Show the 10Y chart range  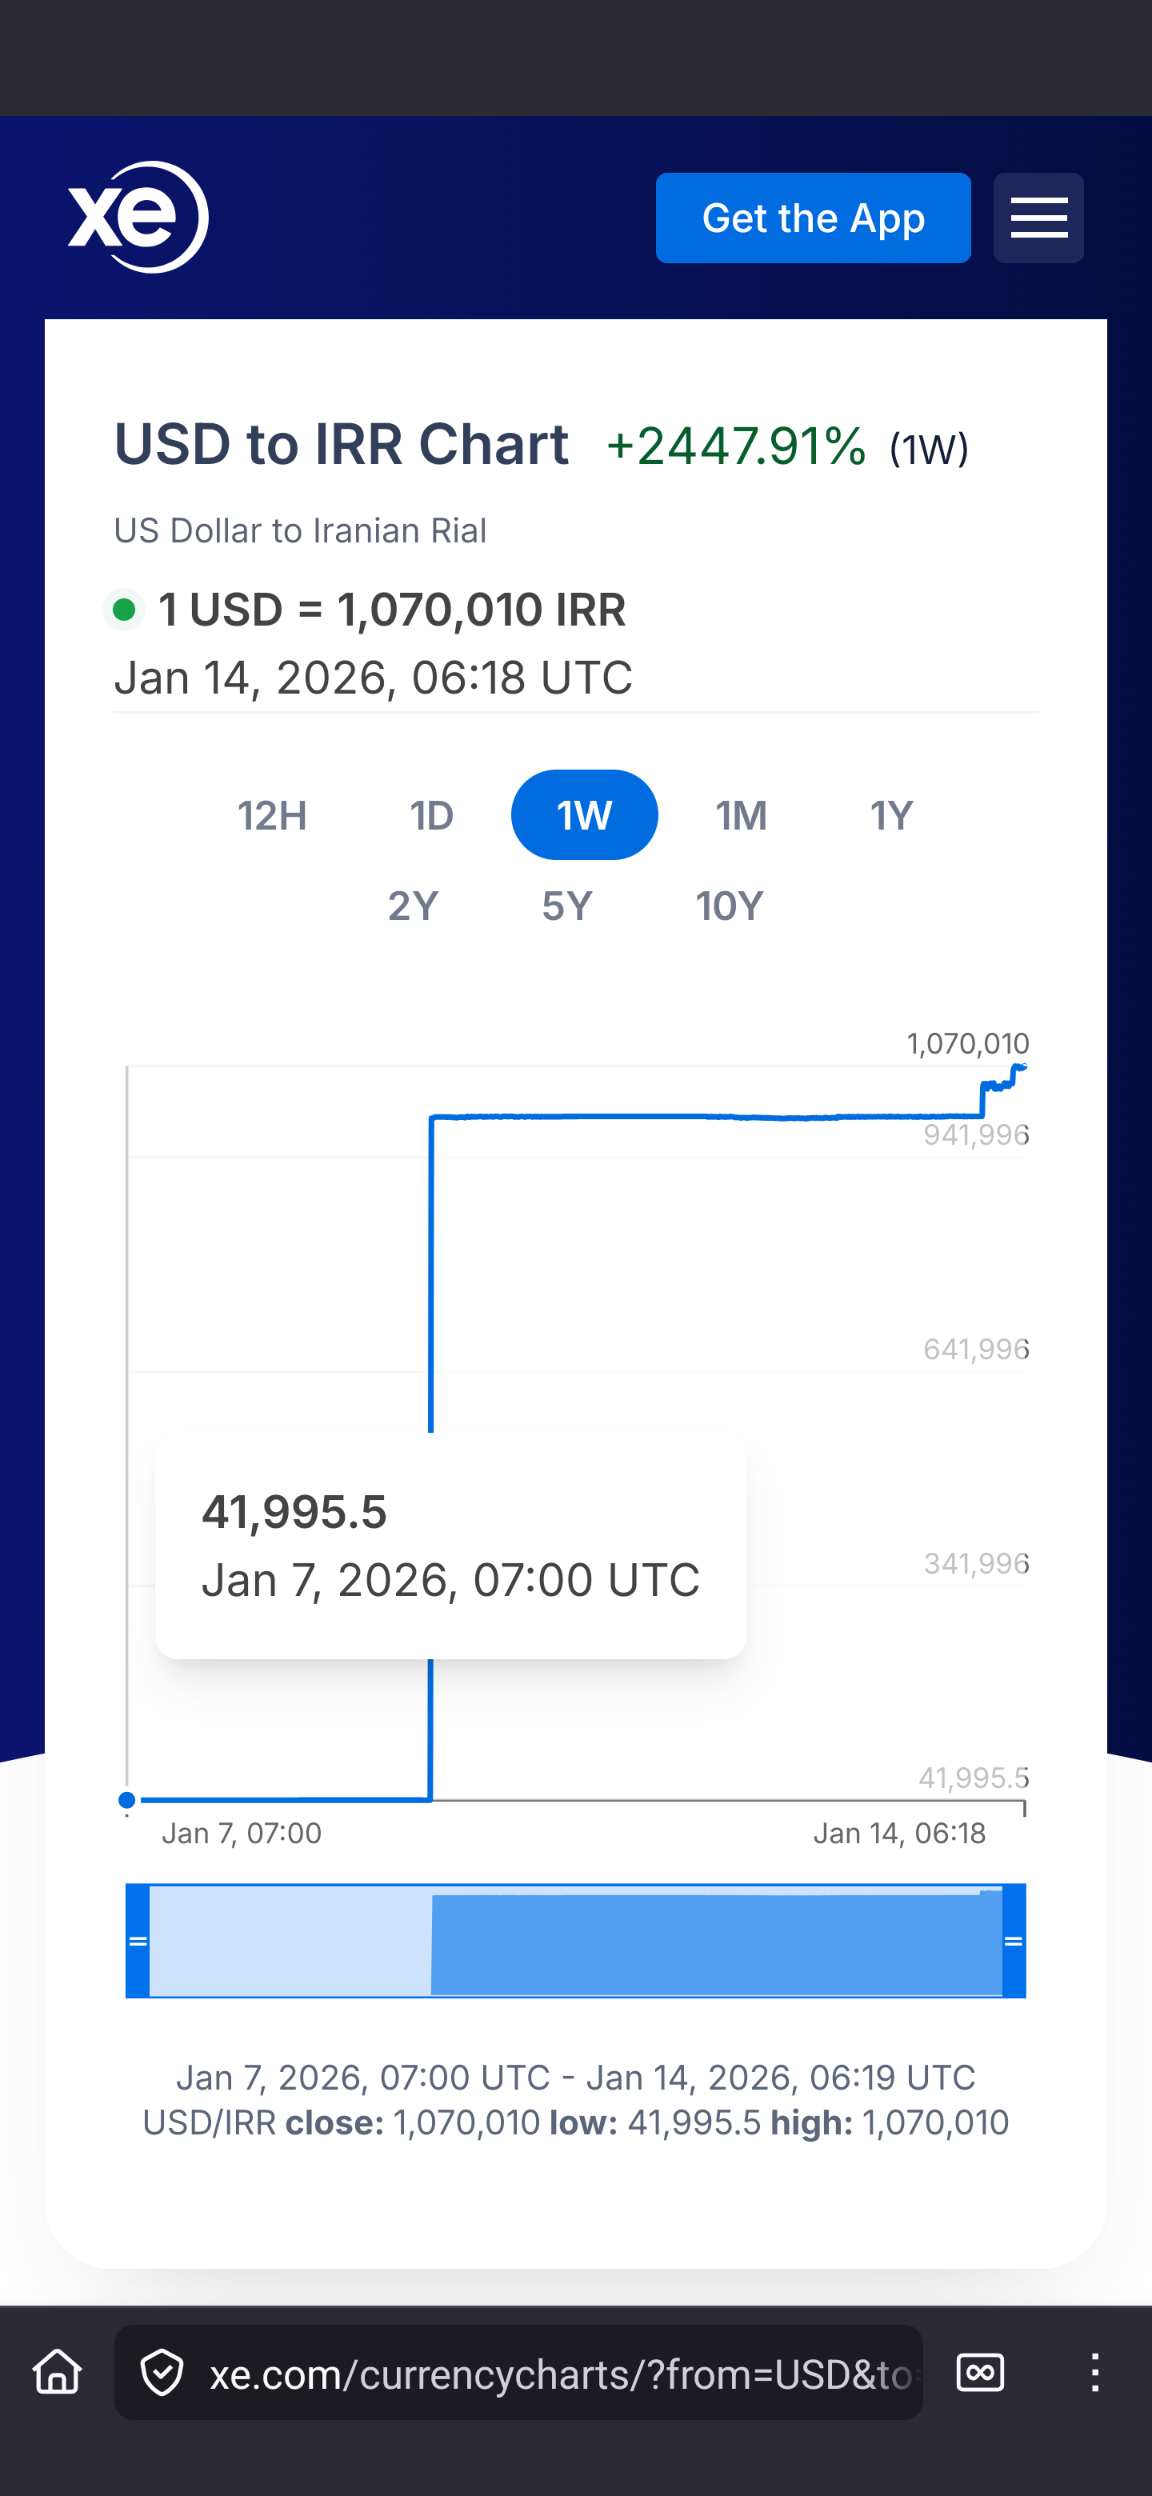click(x=730, y=906)
